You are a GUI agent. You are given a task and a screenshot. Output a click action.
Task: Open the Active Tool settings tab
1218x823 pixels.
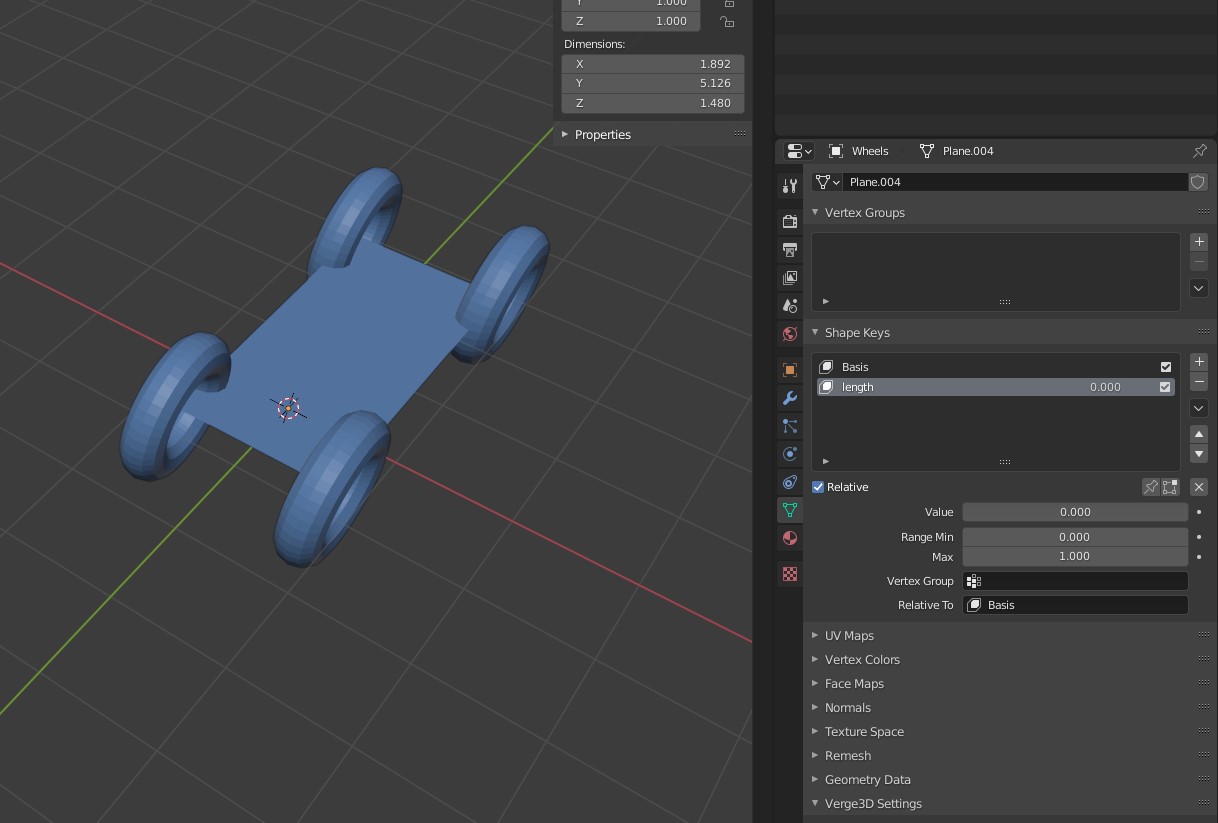(790, 185)
